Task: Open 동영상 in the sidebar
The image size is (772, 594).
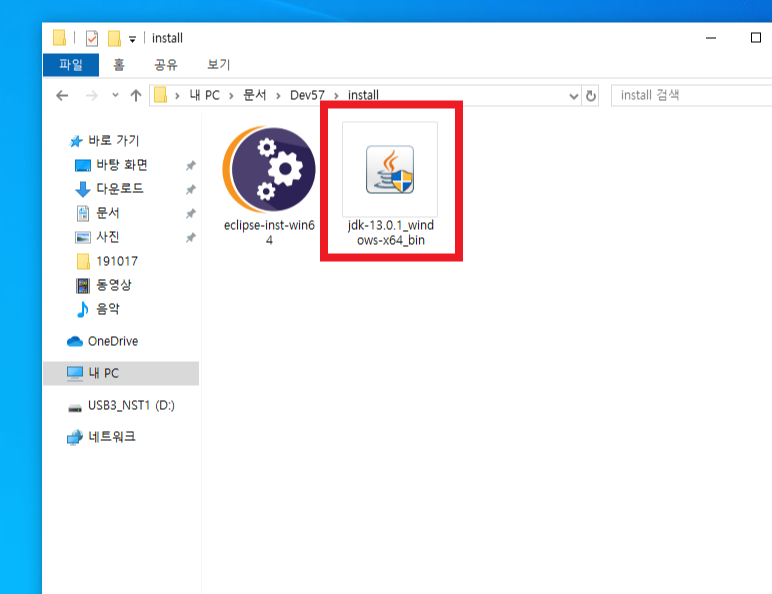Action: pyautogui.click(x=103, y=285)
